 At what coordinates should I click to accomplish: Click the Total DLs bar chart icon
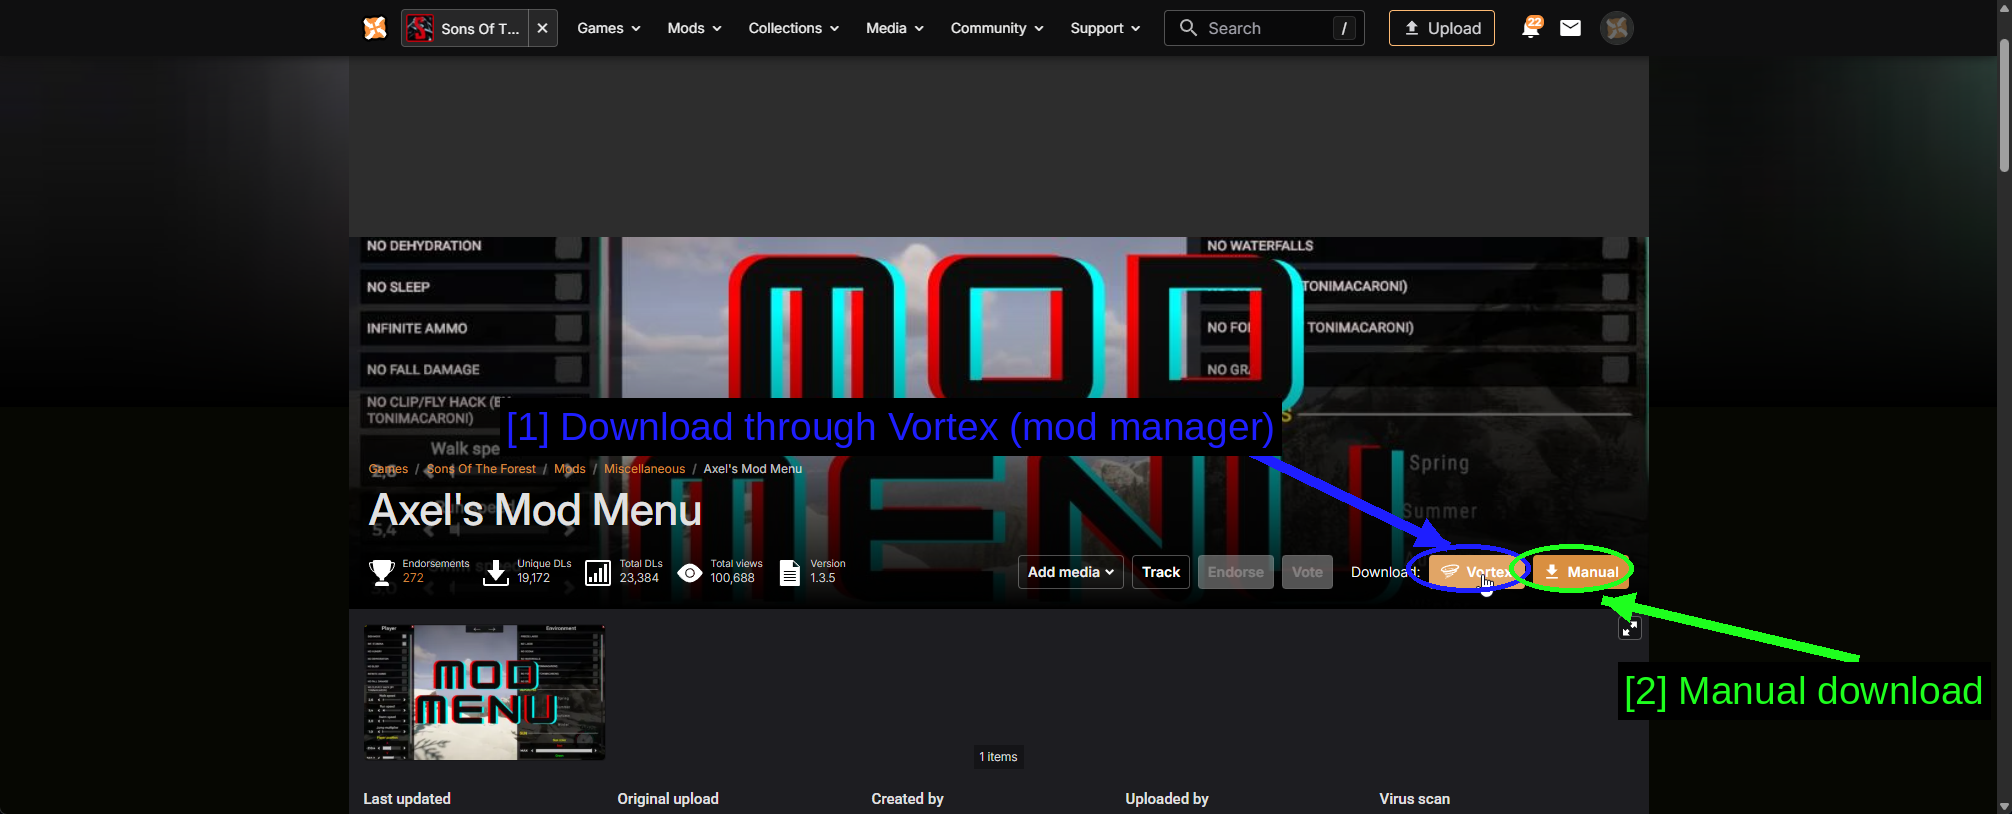pos(598,572)
